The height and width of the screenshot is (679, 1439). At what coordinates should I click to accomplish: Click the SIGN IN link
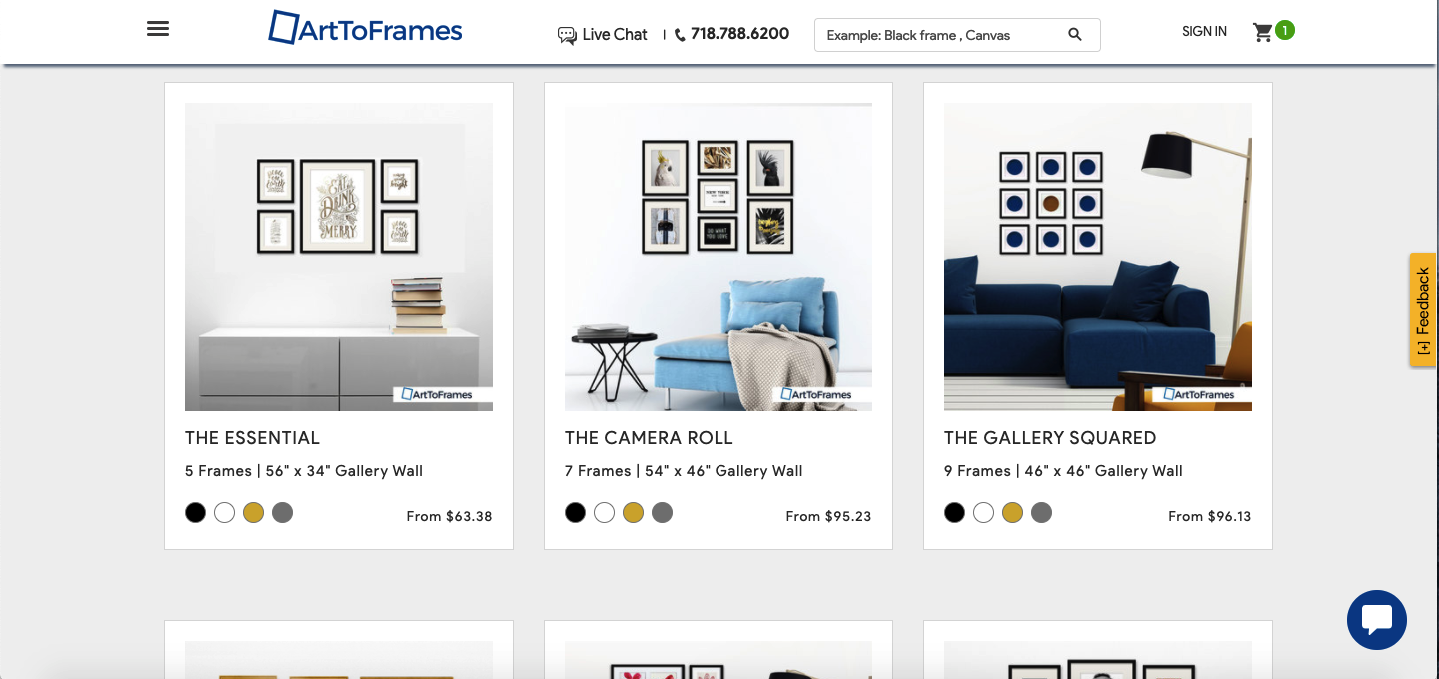1204,32
